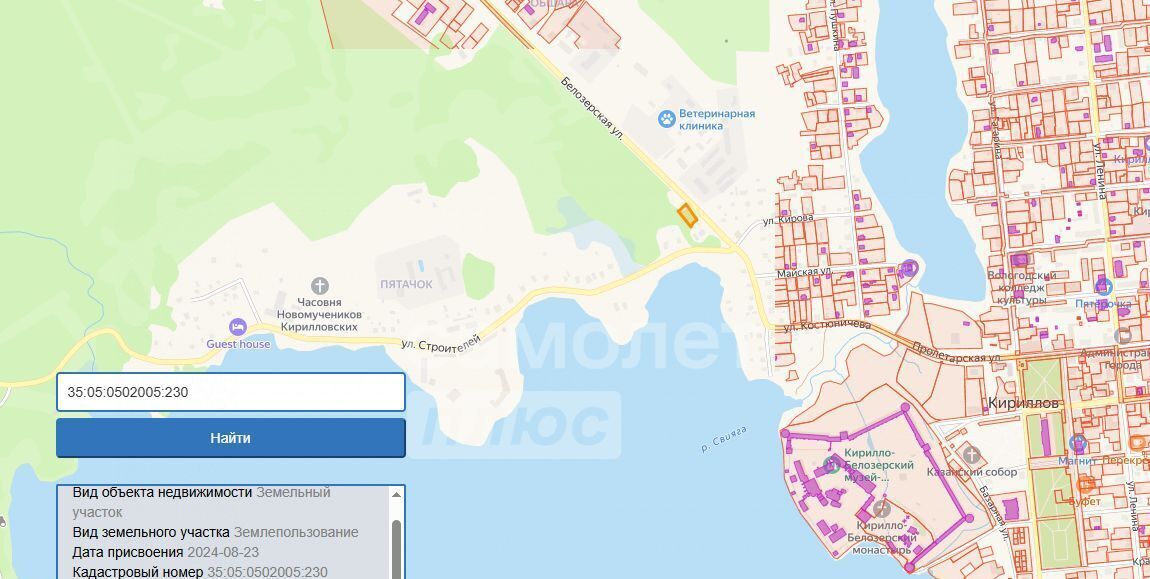Click the Кирилло-Белозерский монастырь church icon

click(882, 509)
